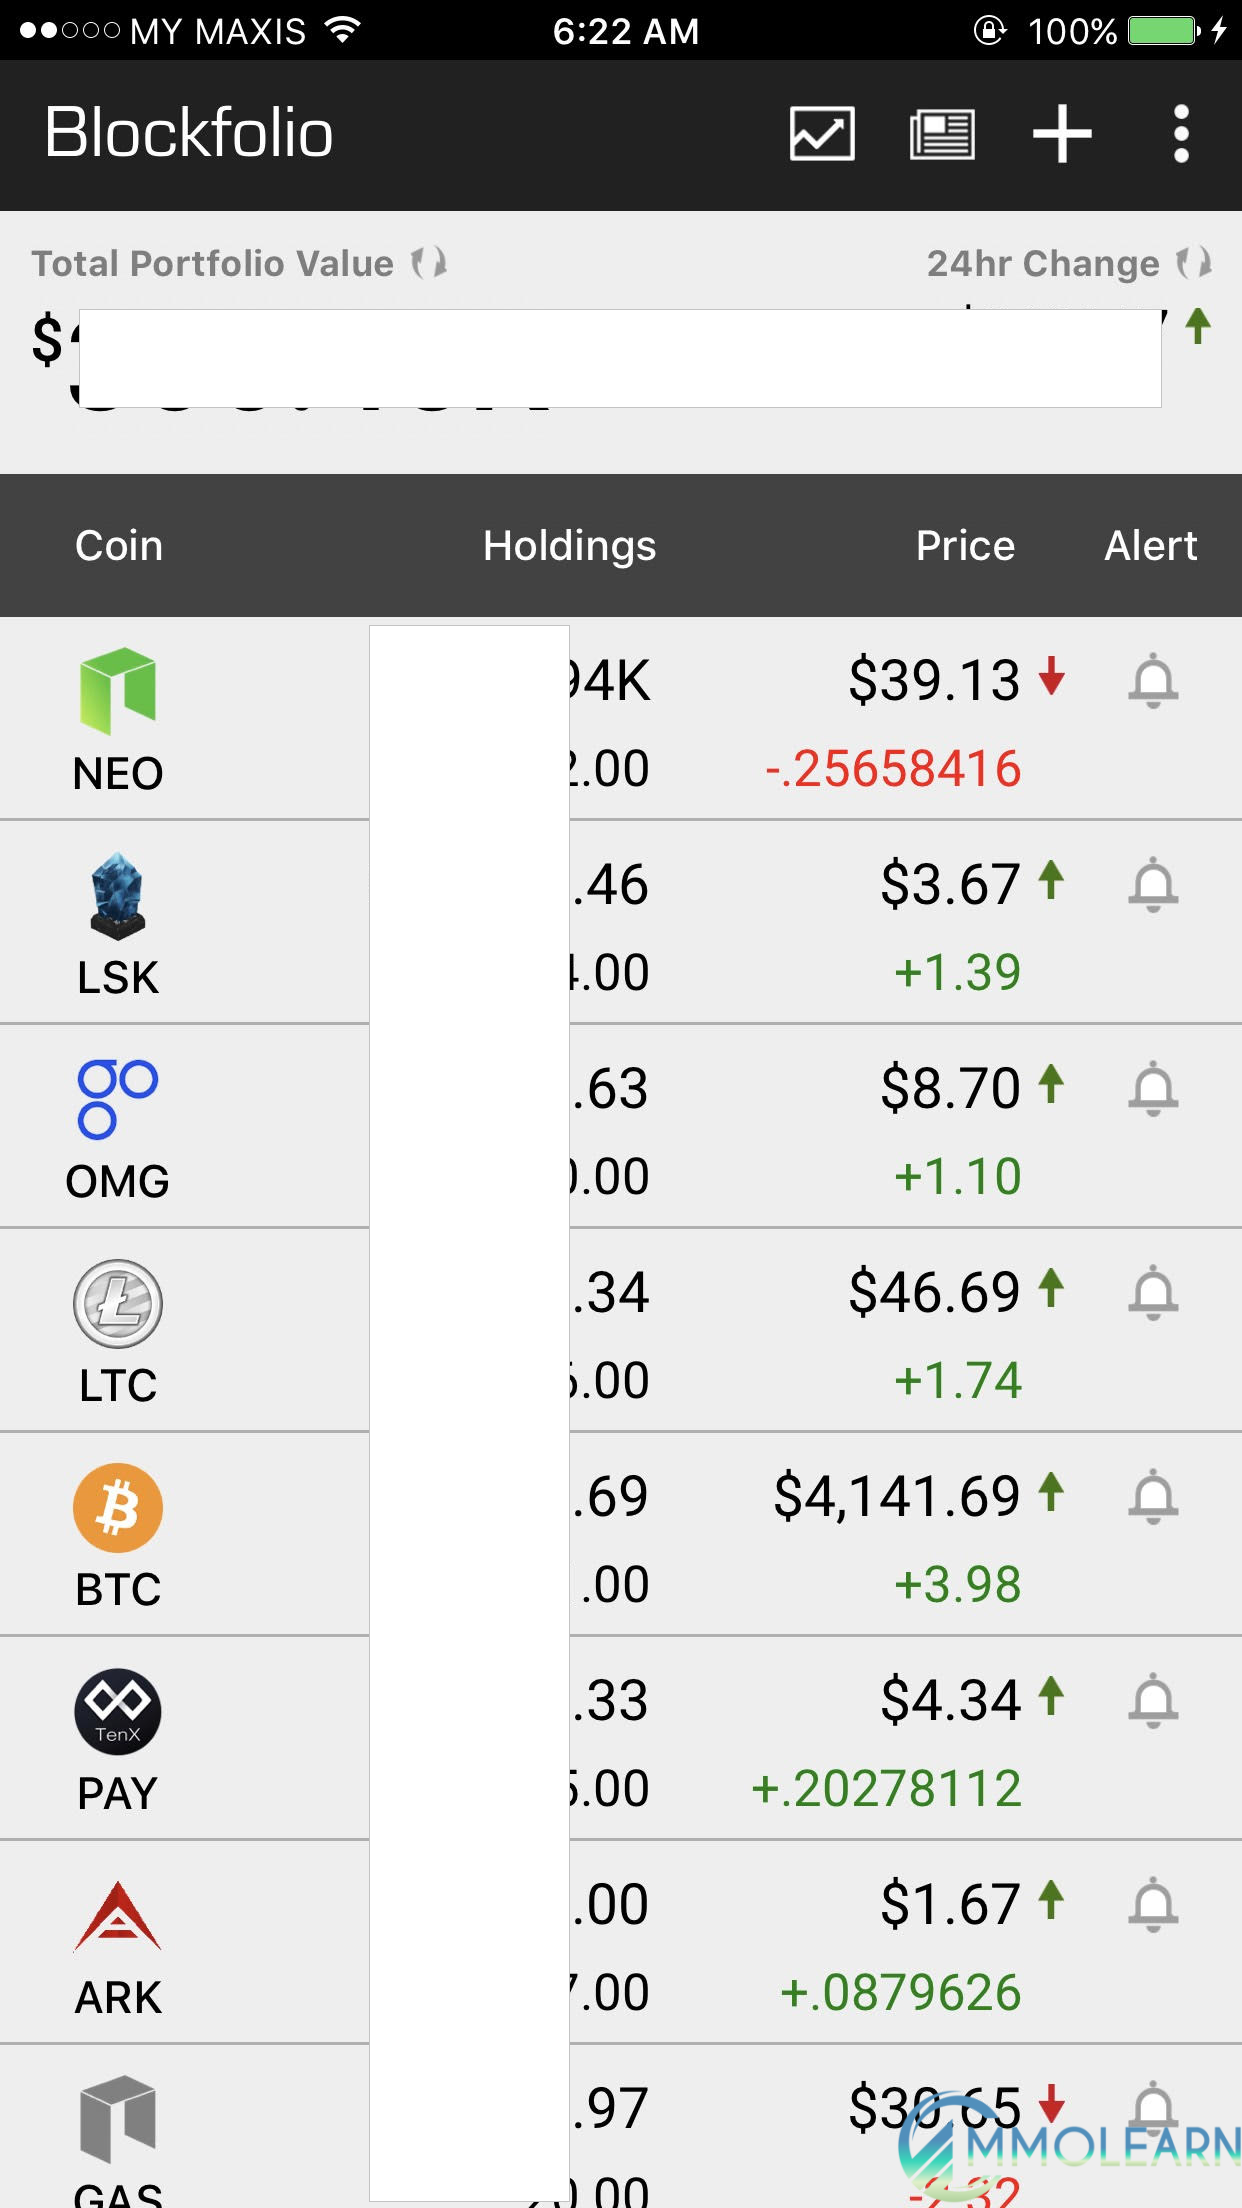1242x2208 pixels.
Task: Open the news feed icon
Action: pos(942,134)
